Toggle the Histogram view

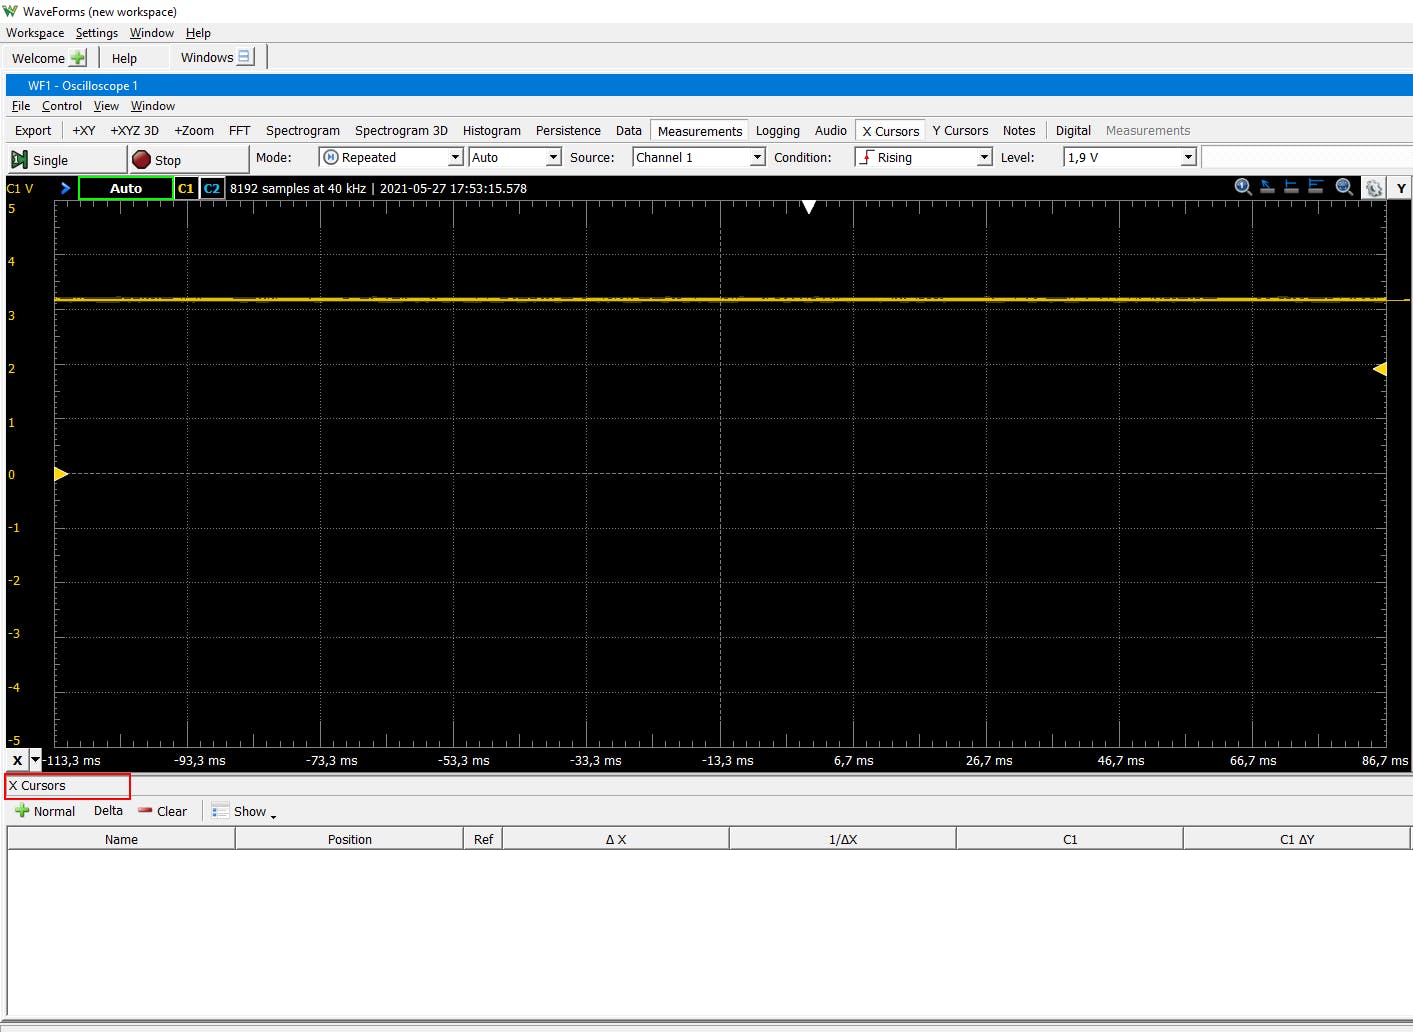[492, 131]
